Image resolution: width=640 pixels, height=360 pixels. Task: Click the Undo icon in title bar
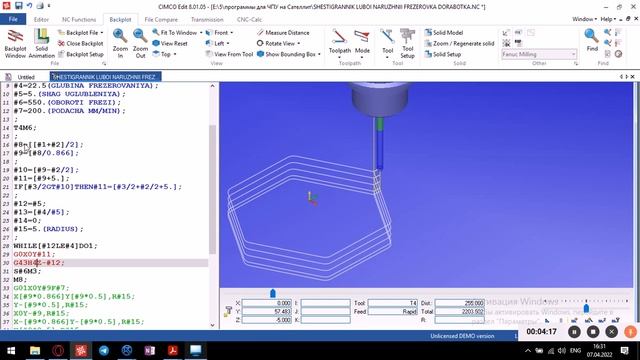pyautogui.click(x=29, y=6)
